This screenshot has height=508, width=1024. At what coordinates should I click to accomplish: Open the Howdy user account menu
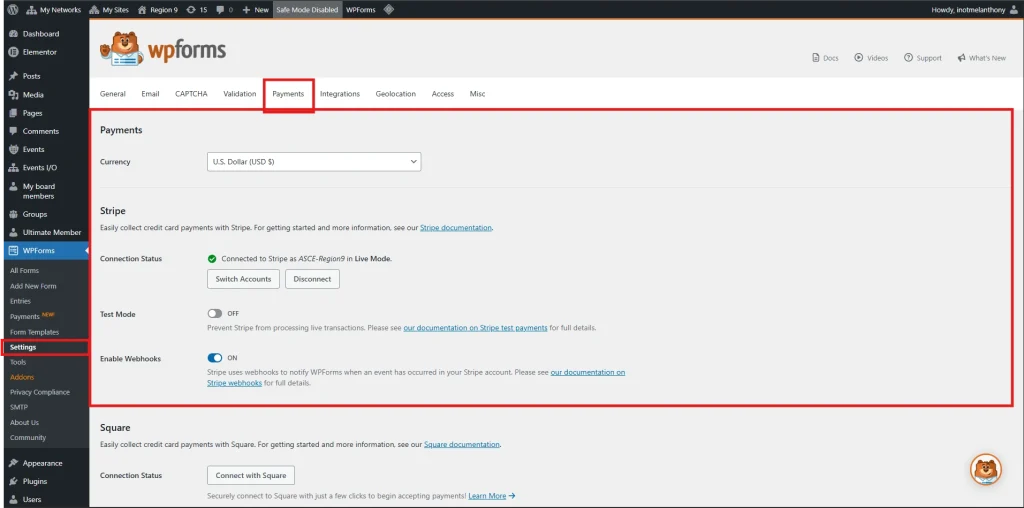972,10
